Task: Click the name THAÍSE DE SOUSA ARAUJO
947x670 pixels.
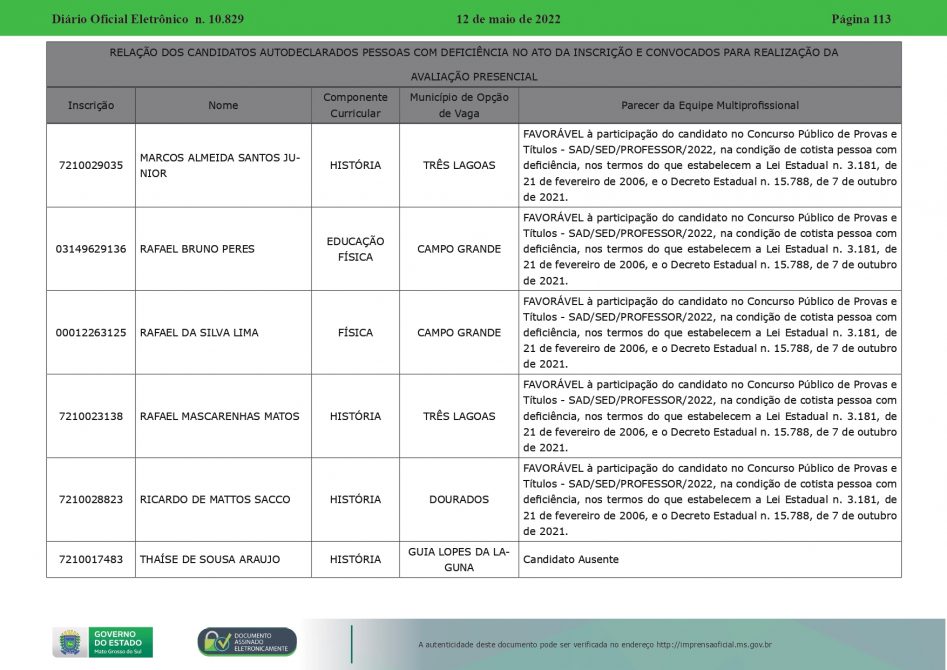Action: coord(210,559)
